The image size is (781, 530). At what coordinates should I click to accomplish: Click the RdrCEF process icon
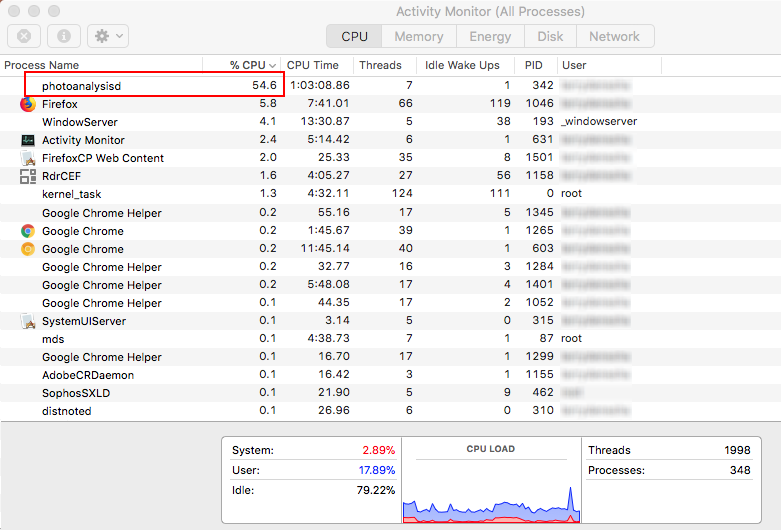coord(28,176)
